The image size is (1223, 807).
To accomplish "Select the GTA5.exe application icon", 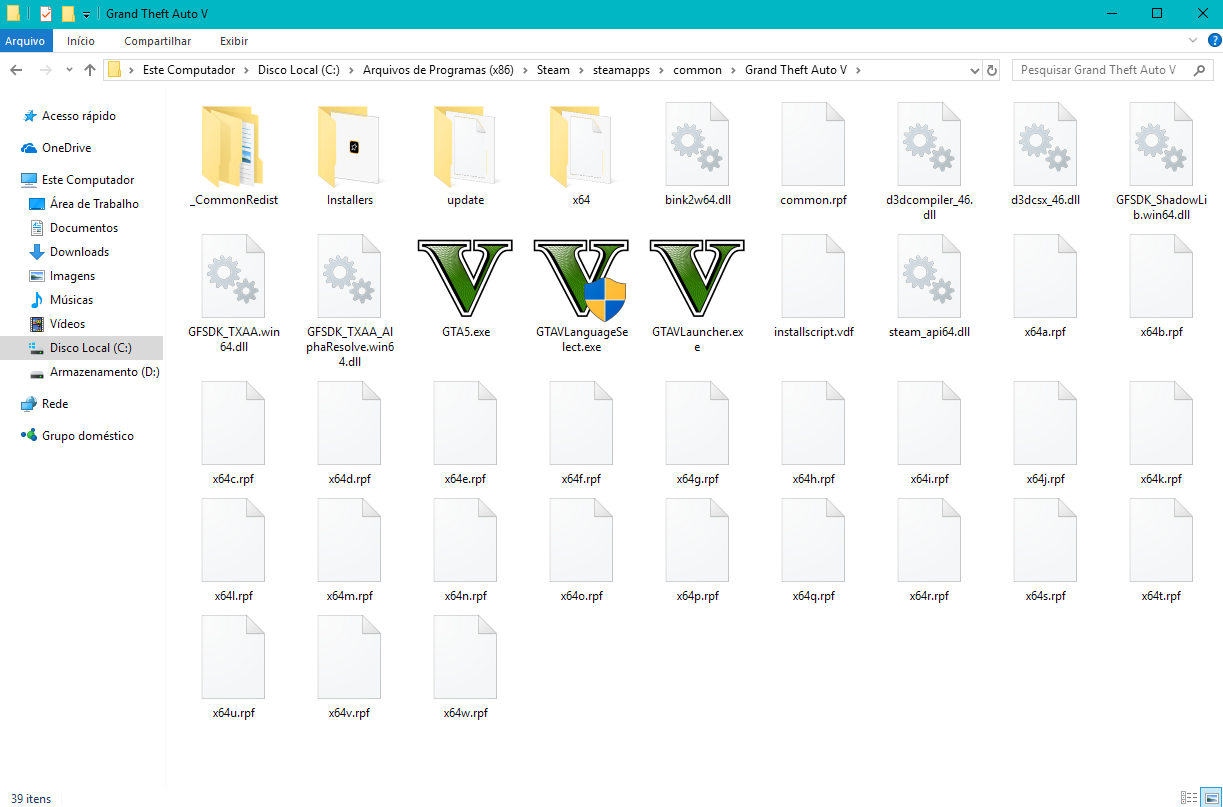I will click(465, 276).
